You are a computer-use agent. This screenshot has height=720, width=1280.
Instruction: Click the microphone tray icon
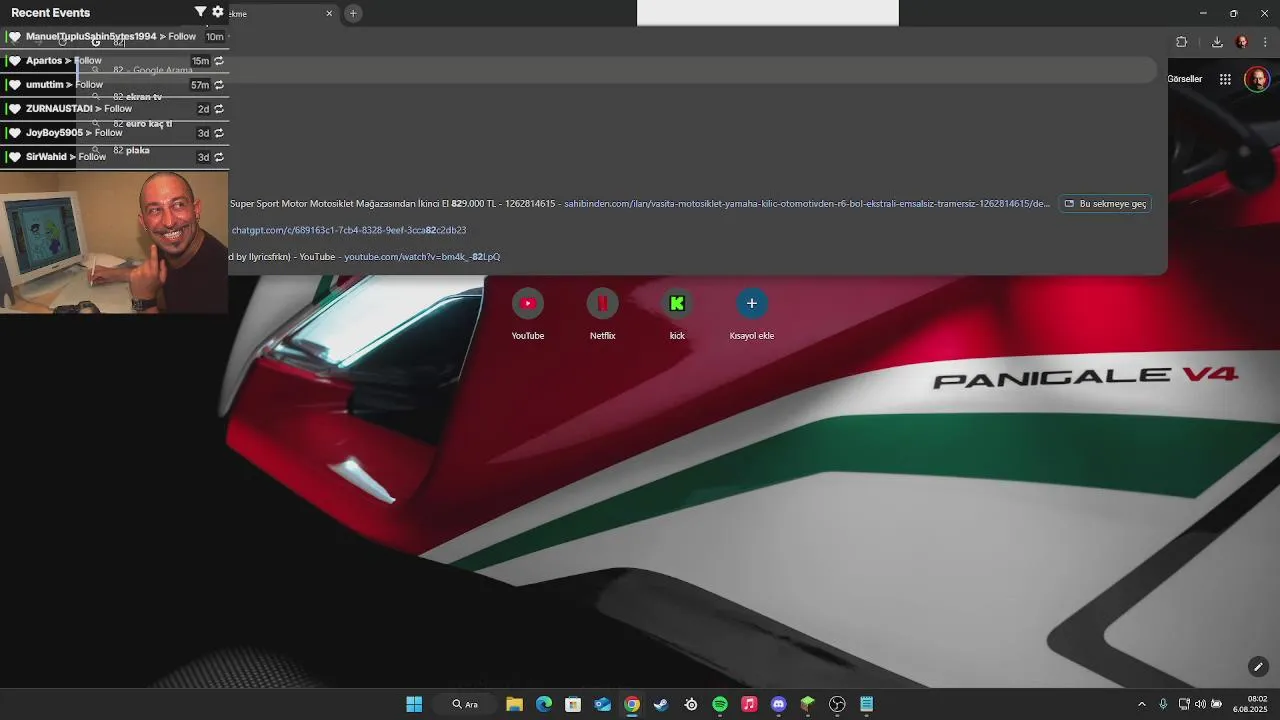(x=1163, y=704)
